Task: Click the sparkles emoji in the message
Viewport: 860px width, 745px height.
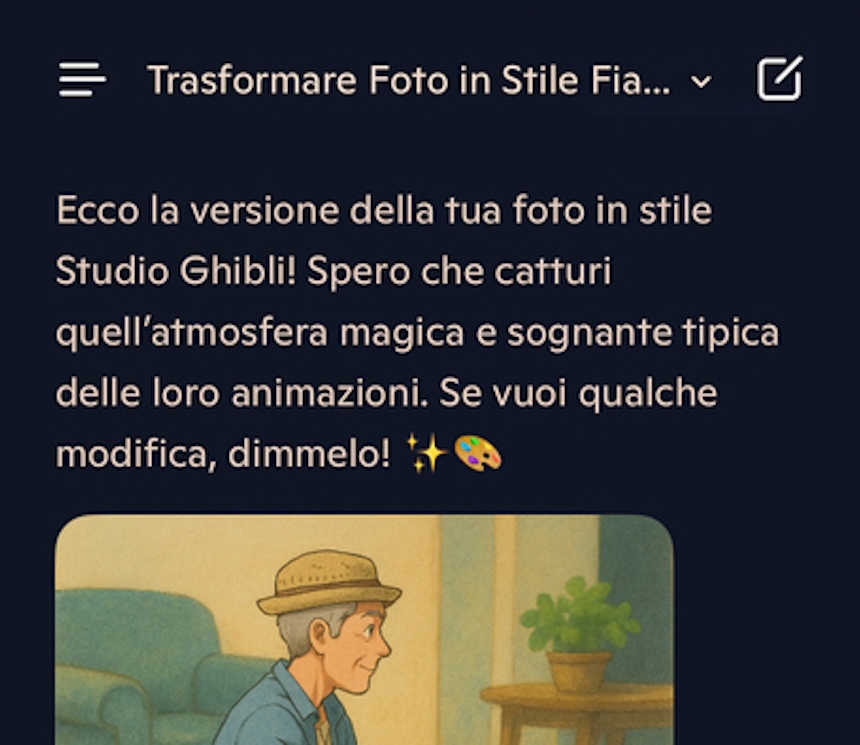Action: [x=427, y=453]
